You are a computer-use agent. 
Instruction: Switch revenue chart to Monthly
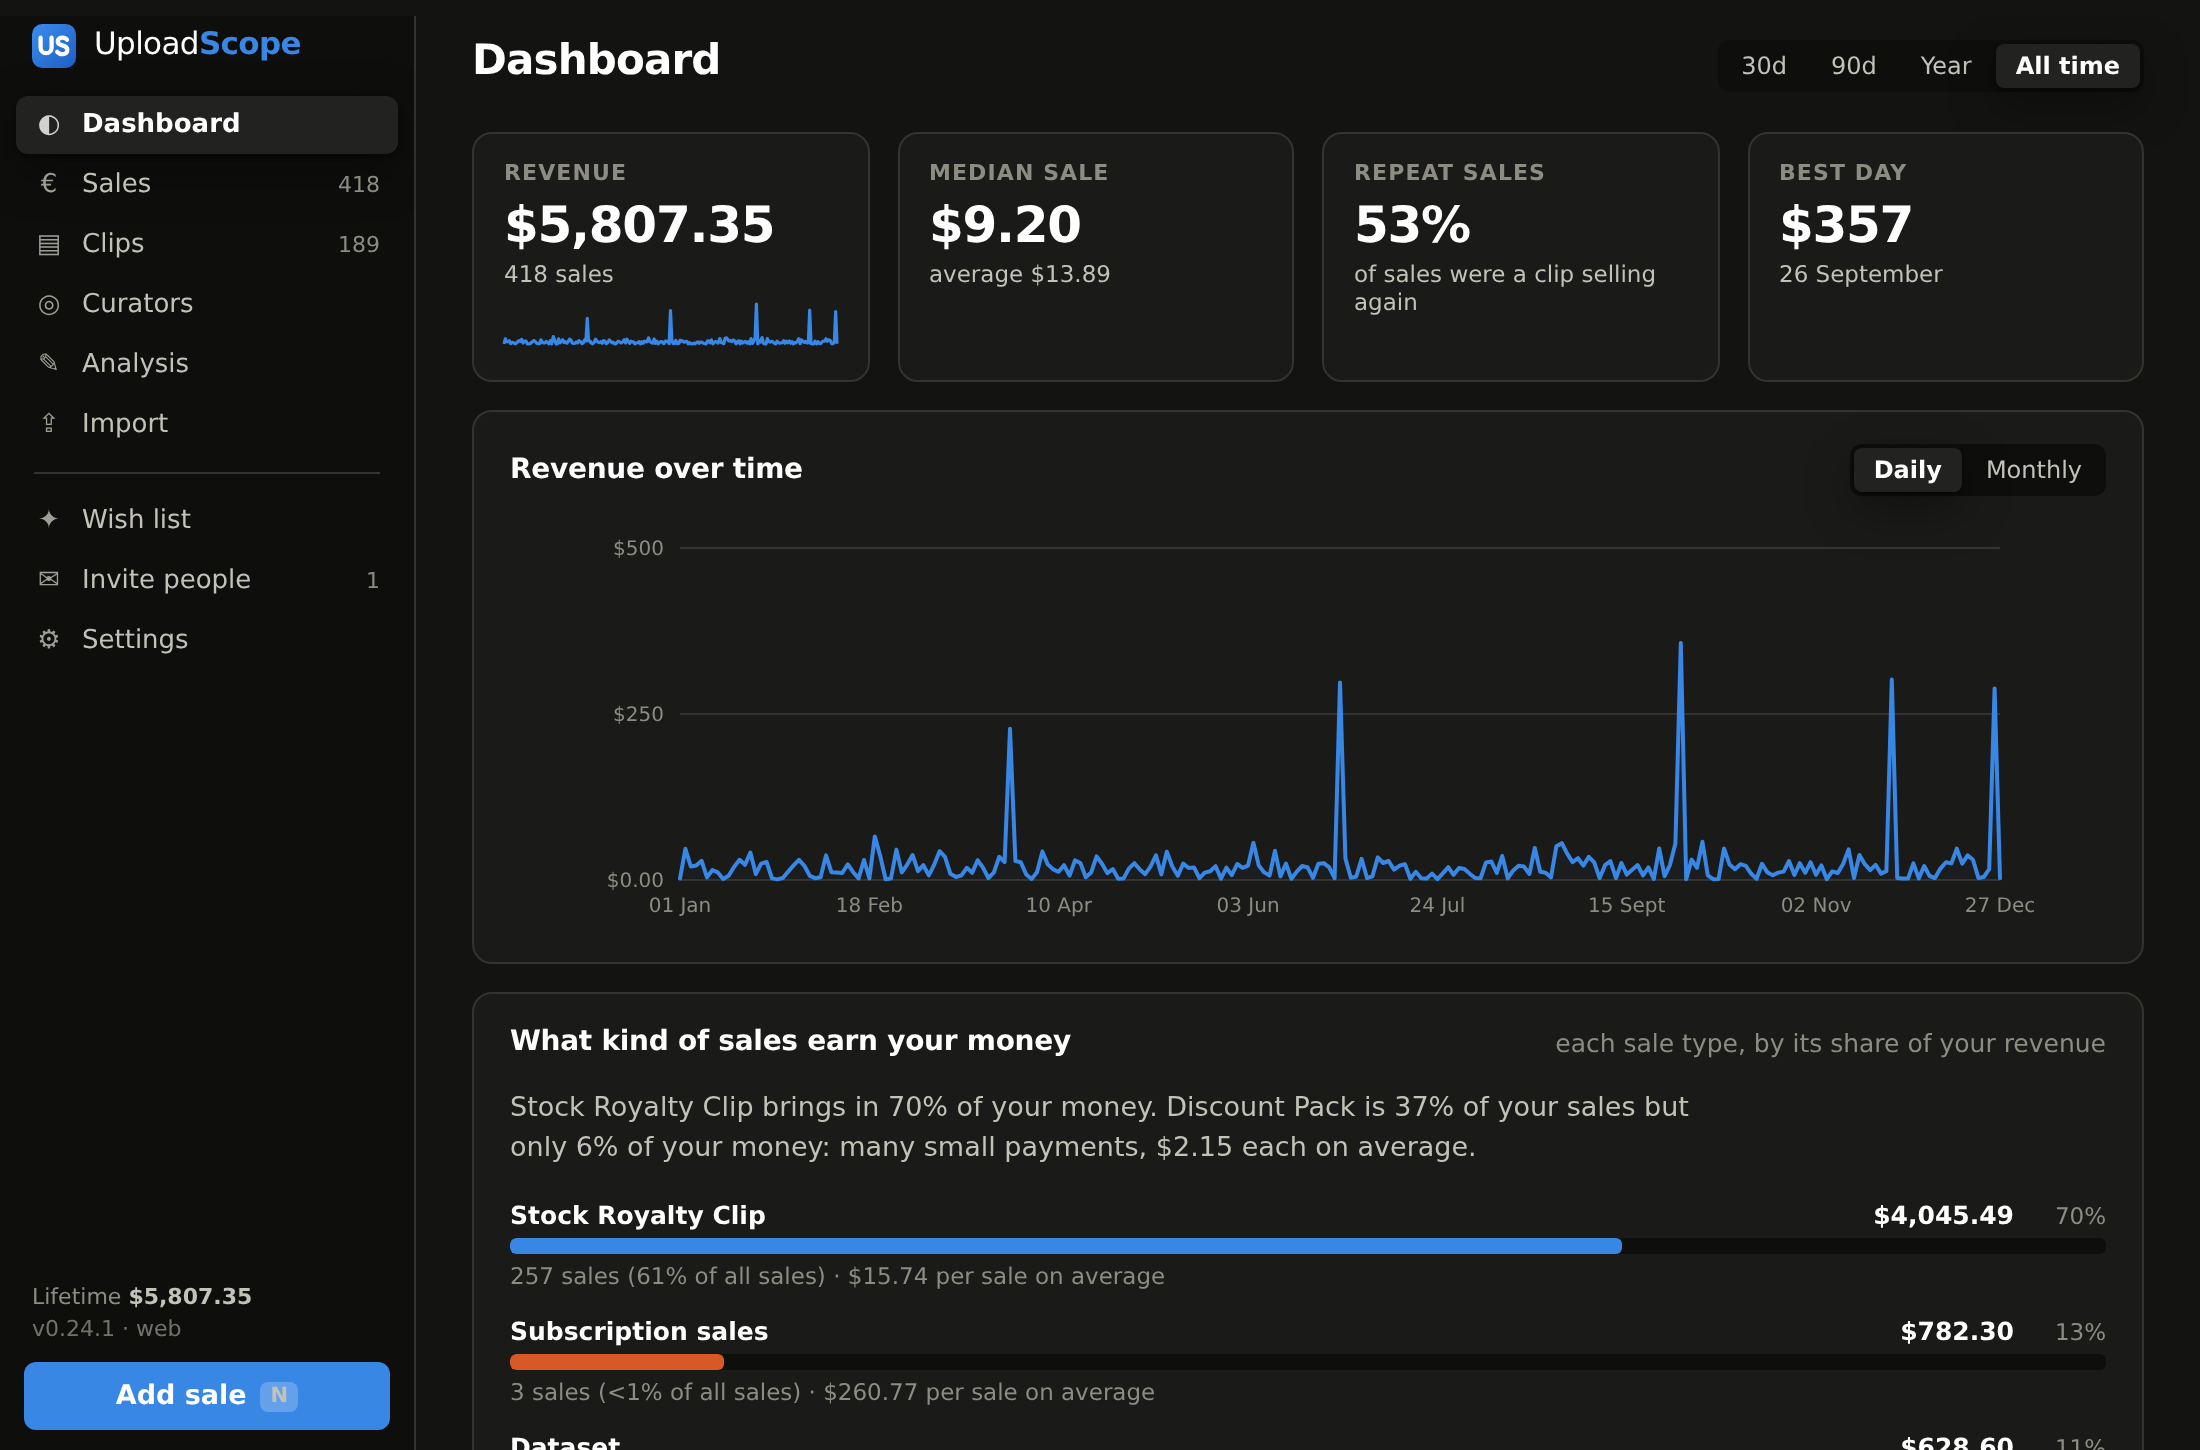pos(2033,470)
